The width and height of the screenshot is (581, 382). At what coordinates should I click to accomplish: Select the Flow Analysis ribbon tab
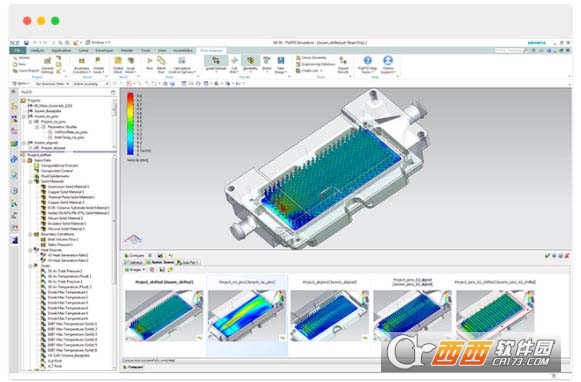pos(212,50)
